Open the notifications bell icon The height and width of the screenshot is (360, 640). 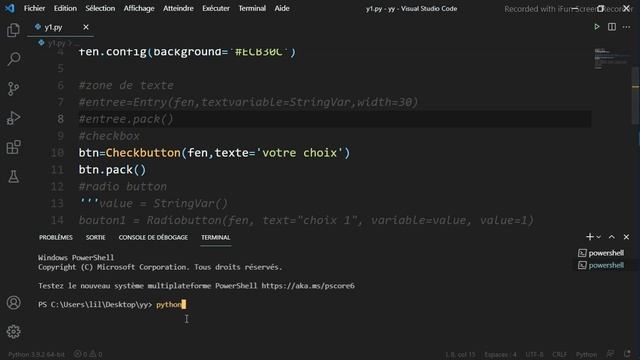tap(627, 354)
